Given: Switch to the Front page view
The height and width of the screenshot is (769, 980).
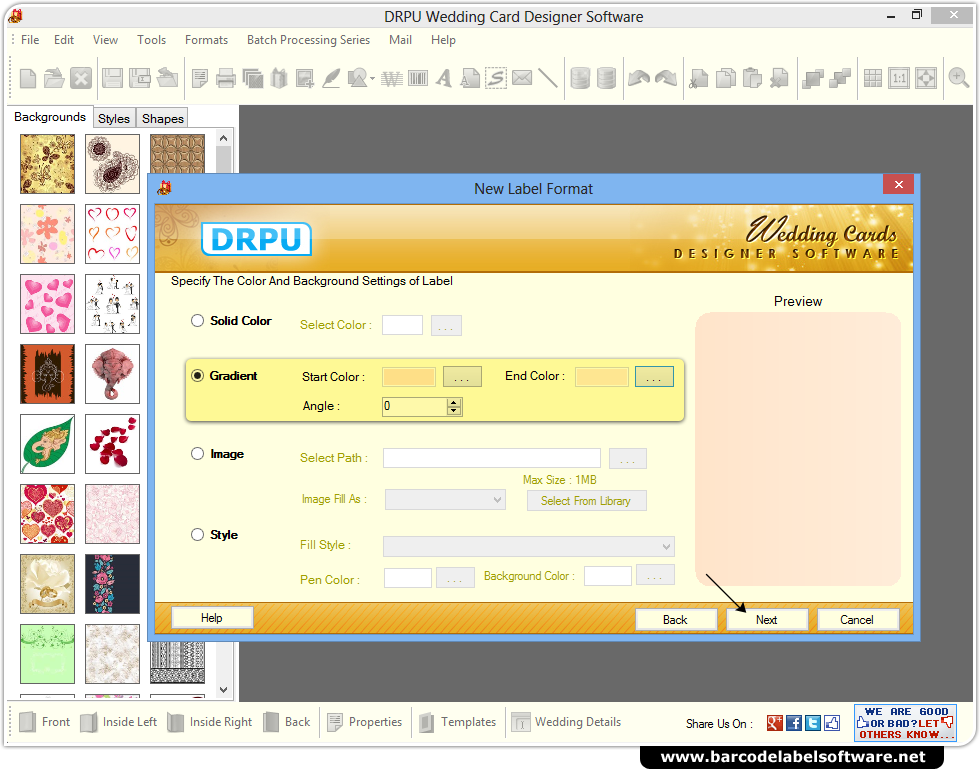Looking at the screenshot, I should pyautogui.click(x=44, y=722).
